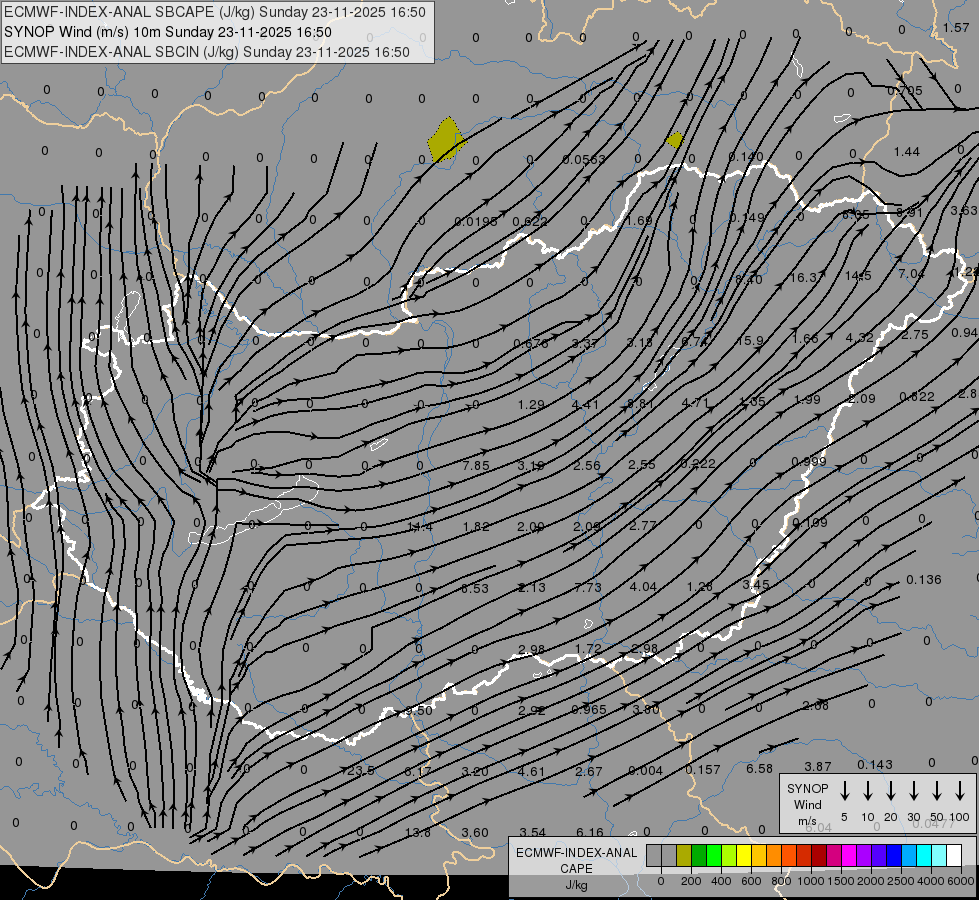Viewport: 979px width, 900px height.
Task: Click the 0.999 CAPE value on map
Action: tap(809, 461)
